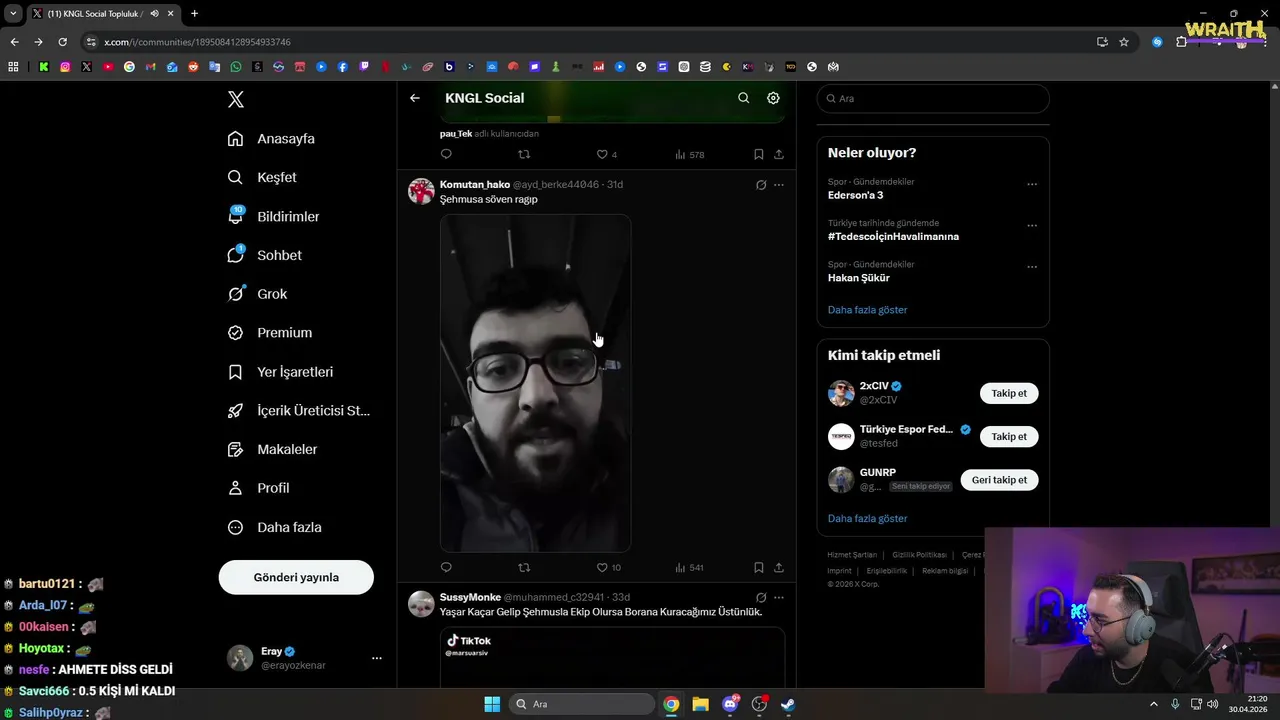This screenshot has height=720, width=1280.
Task: Open Yer İşaretleri bookmarks
Action: coord(280,372)
